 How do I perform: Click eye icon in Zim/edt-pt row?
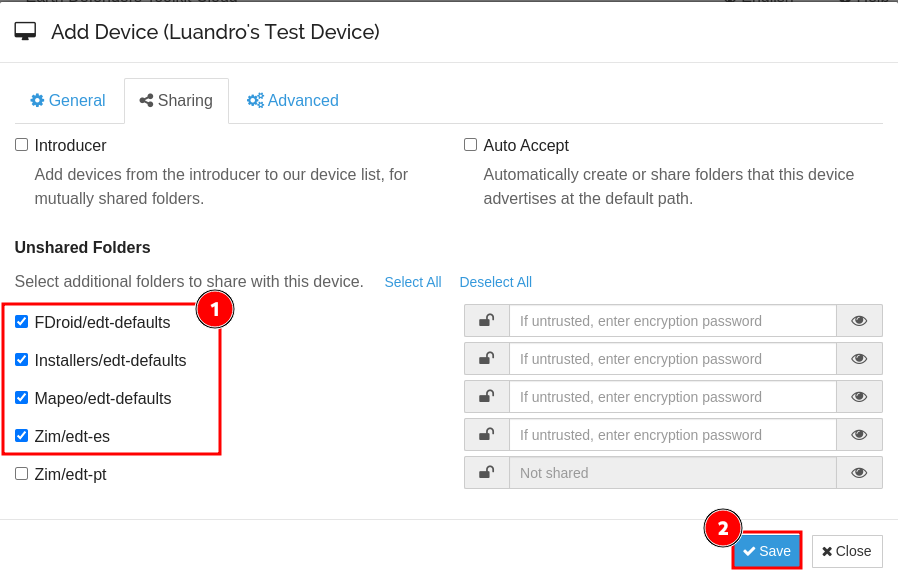click(x=859, y=473)
